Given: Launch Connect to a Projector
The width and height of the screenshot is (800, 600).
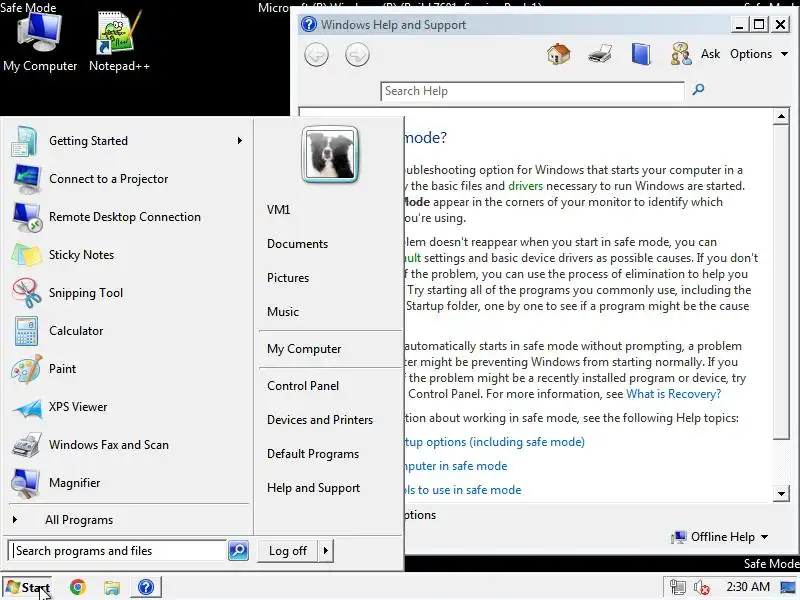Looking at the screenshot, I should tap(127, 179).
